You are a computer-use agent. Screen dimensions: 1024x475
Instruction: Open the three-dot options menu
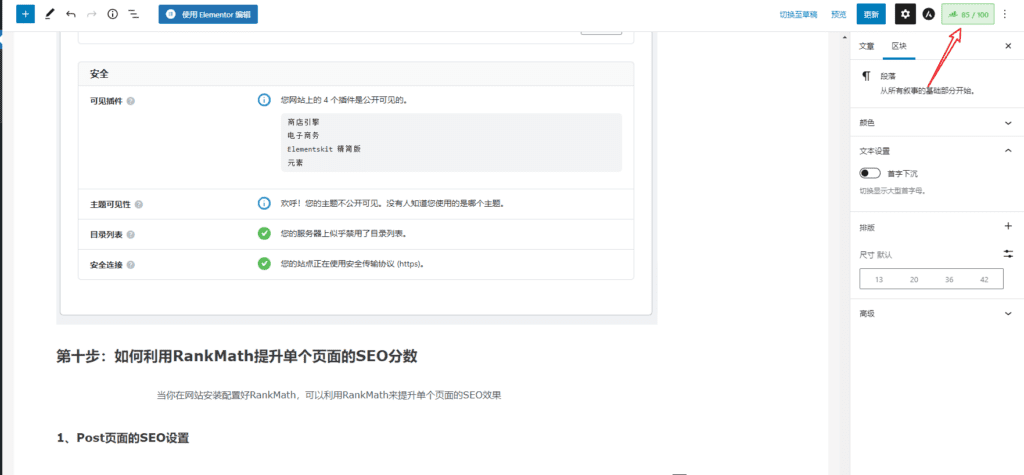[x=1005, y=14]
